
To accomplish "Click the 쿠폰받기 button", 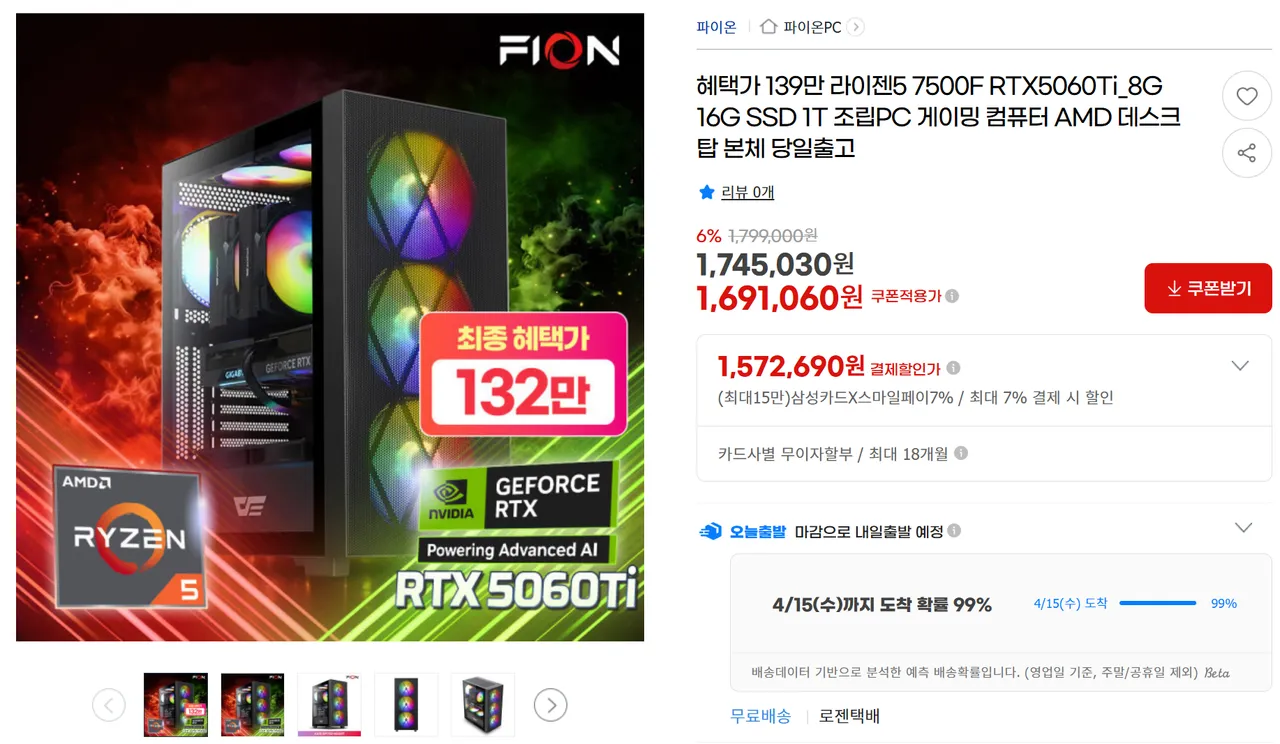I will 1208,288.
